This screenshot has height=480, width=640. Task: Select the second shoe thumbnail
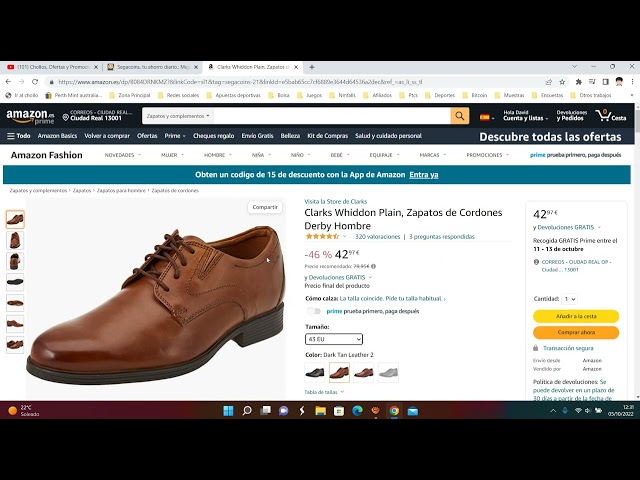tap(15, 240)
